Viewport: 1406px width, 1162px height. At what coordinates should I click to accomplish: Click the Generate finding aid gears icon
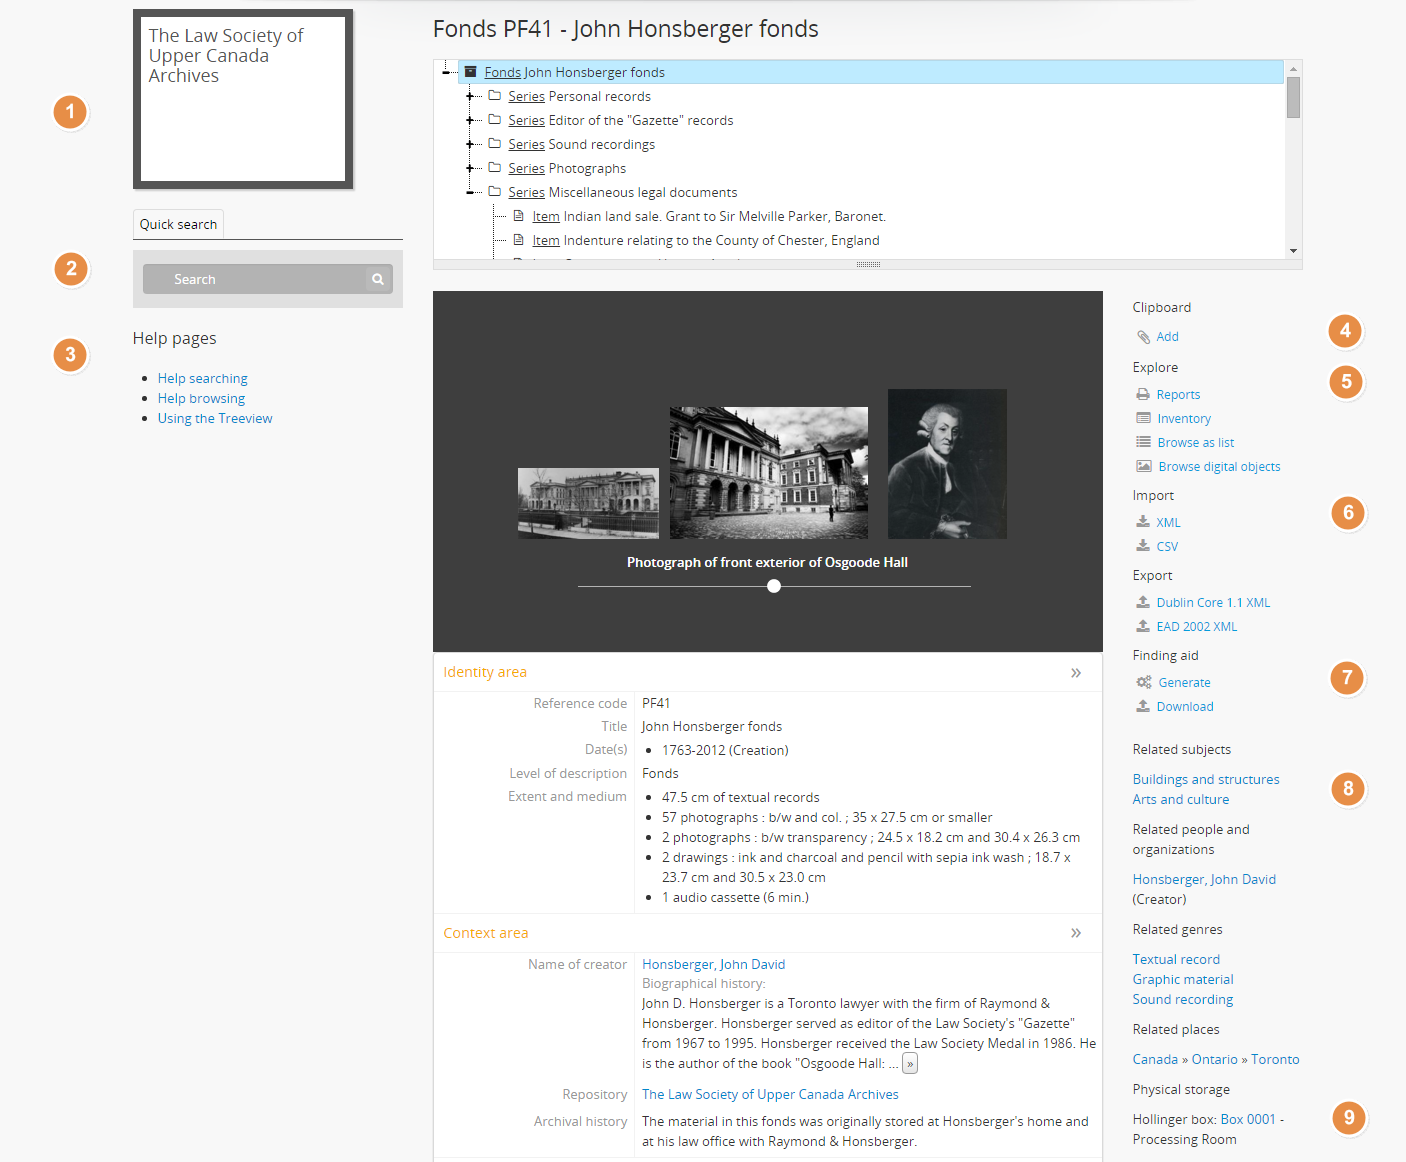(1144, 683)
